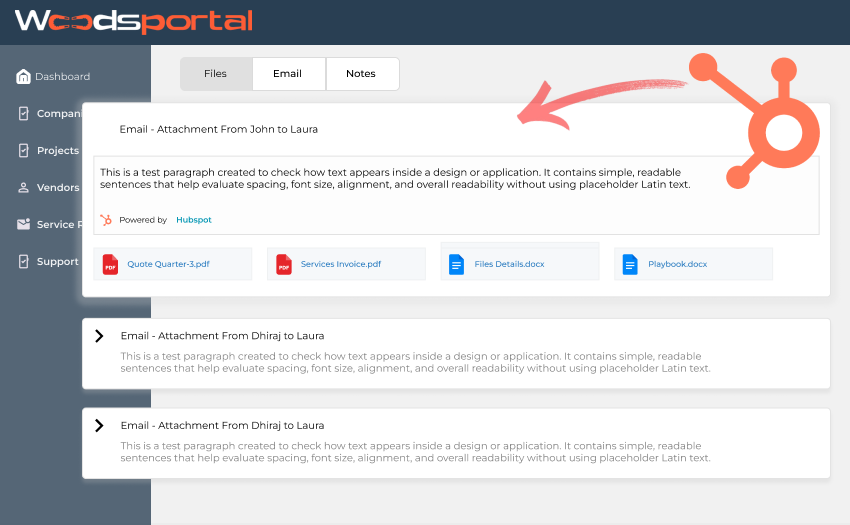Go to Dashboard in sidebar

(63, 76)
